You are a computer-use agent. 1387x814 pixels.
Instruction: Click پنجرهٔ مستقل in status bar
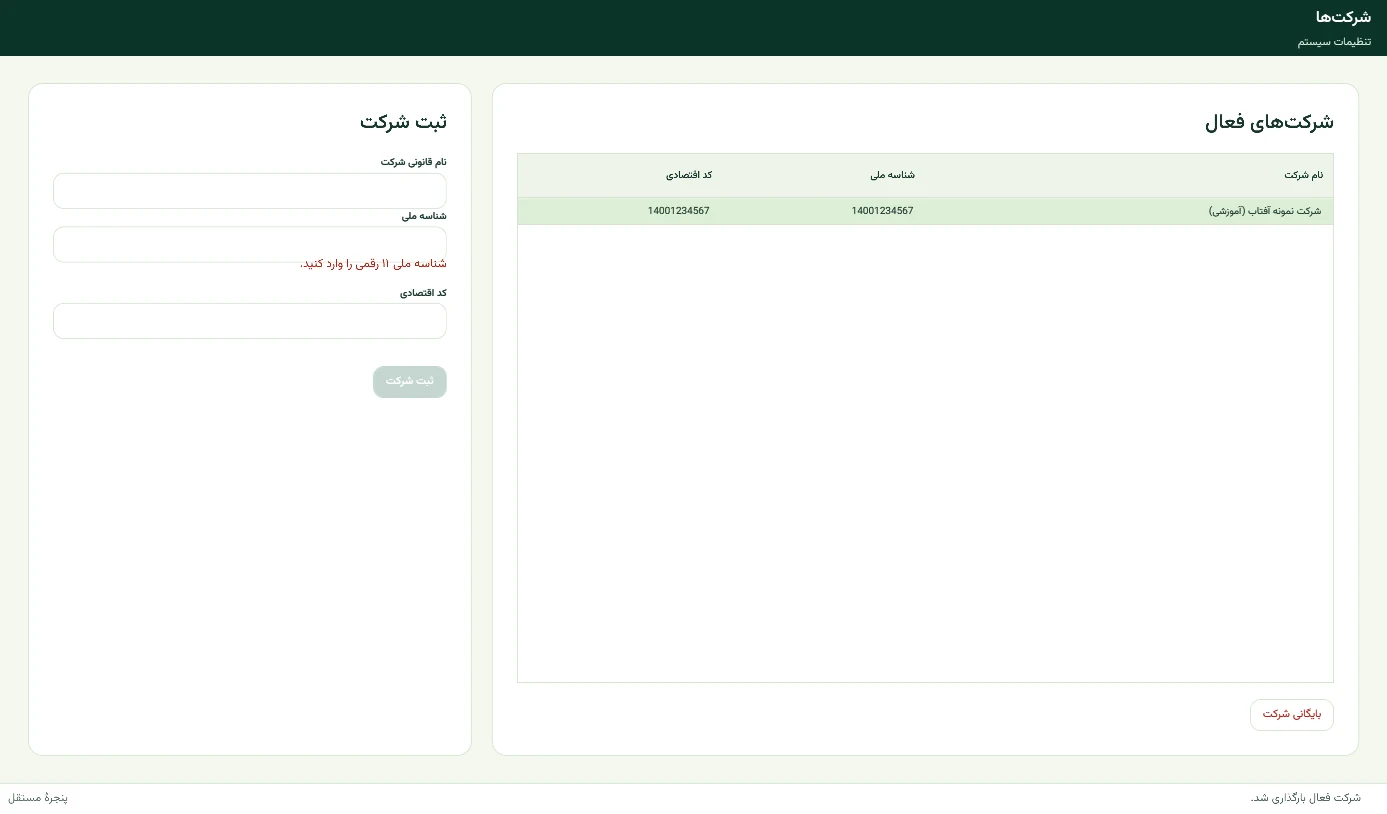(x=38, y=798)
